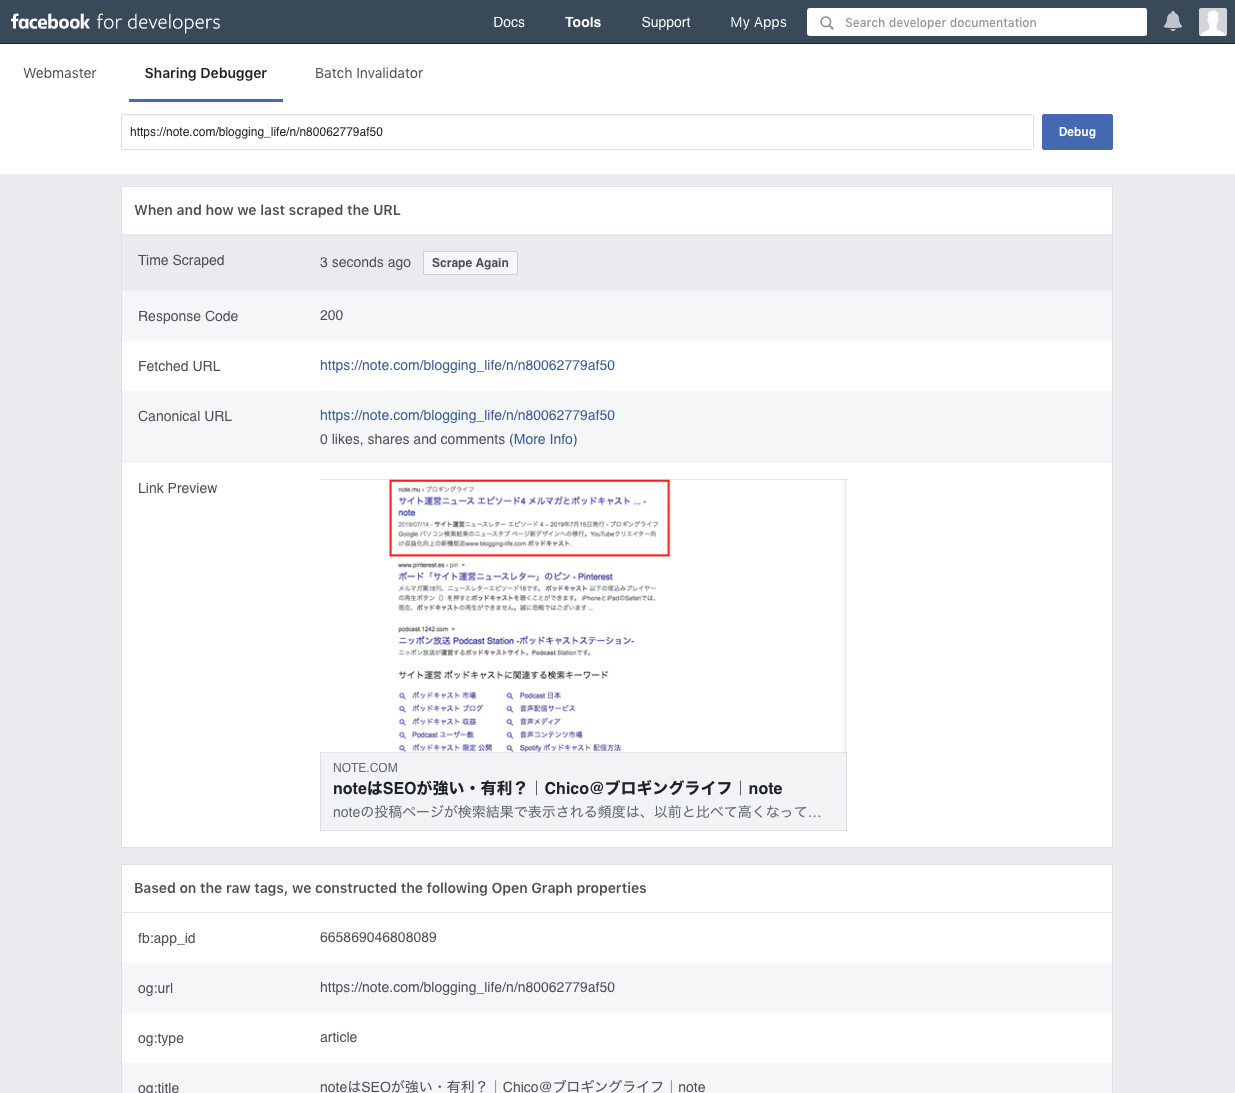Click the 'Response Code' row label
Viewport: 1235px width, 1093px height.
pos(188,316)
